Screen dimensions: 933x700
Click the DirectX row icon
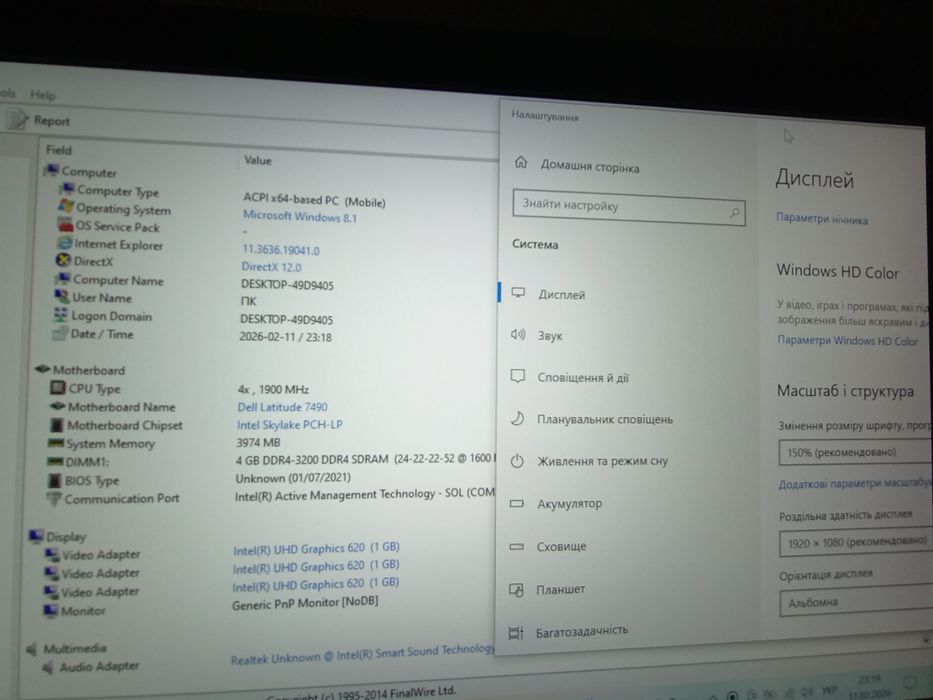[63, 260]
